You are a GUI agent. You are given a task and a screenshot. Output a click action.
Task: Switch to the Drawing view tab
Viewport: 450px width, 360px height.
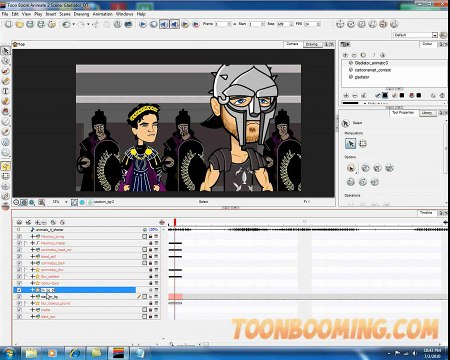pyautogui.click(x=312, y=44)
